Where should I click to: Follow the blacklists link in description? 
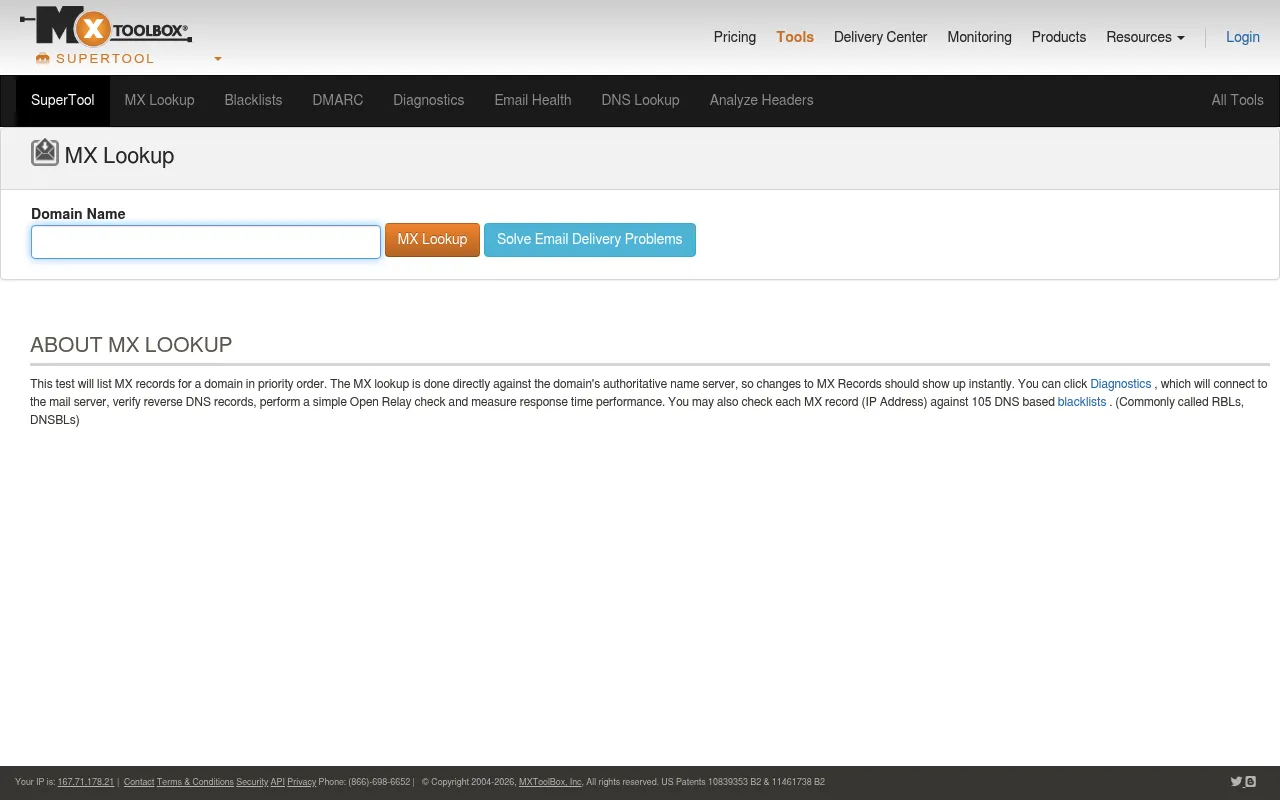point(1082,402)
